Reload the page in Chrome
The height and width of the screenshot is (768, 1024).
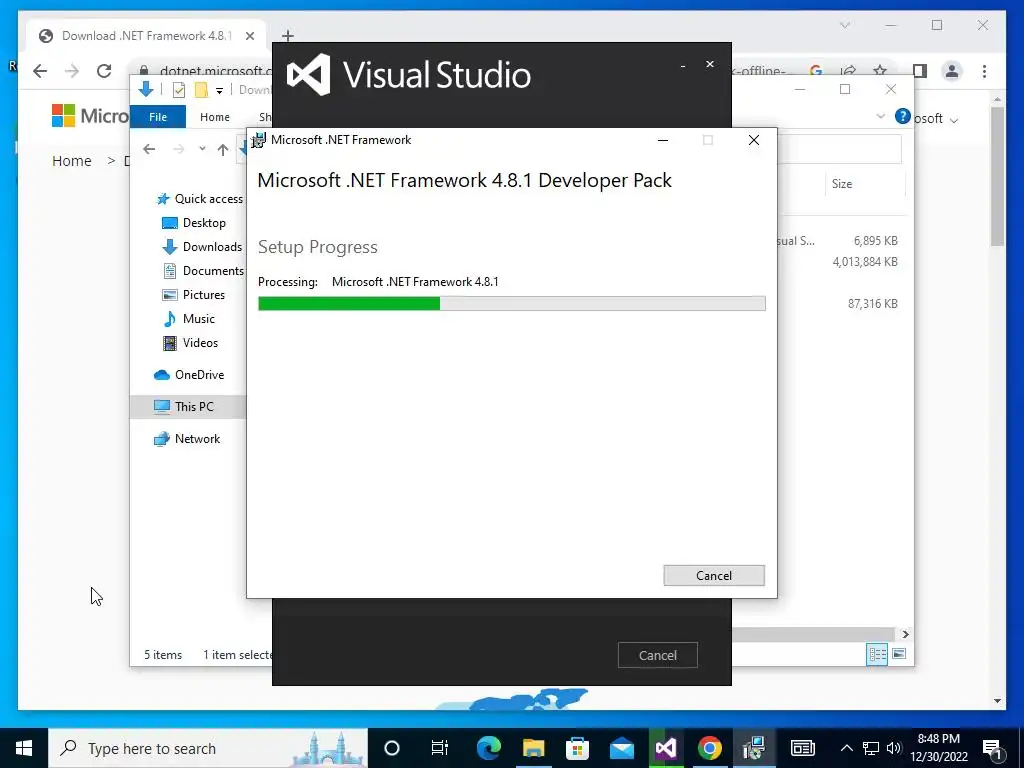pyautogui.click(x=104, y=71)
